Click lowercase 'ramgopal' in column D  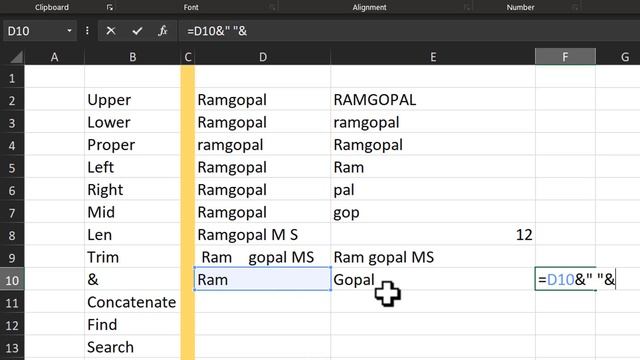coord(263,145)
